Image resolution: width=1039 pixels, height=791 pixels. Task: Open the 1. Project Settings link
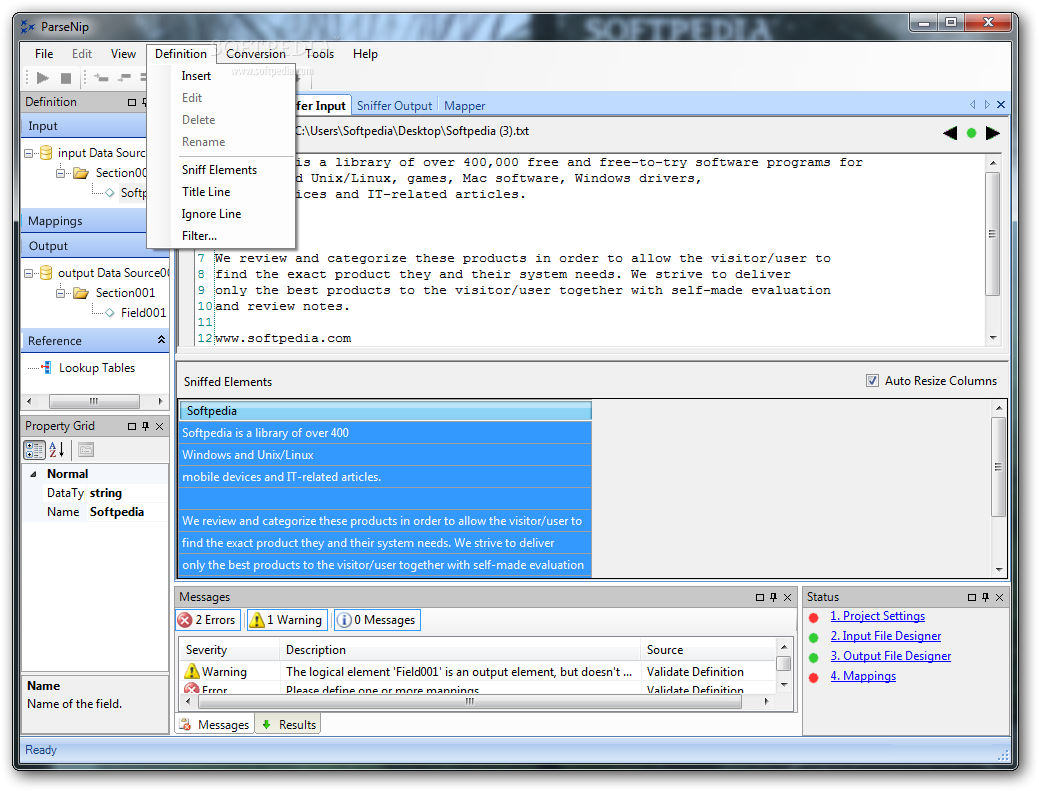(x=877, y=616)
